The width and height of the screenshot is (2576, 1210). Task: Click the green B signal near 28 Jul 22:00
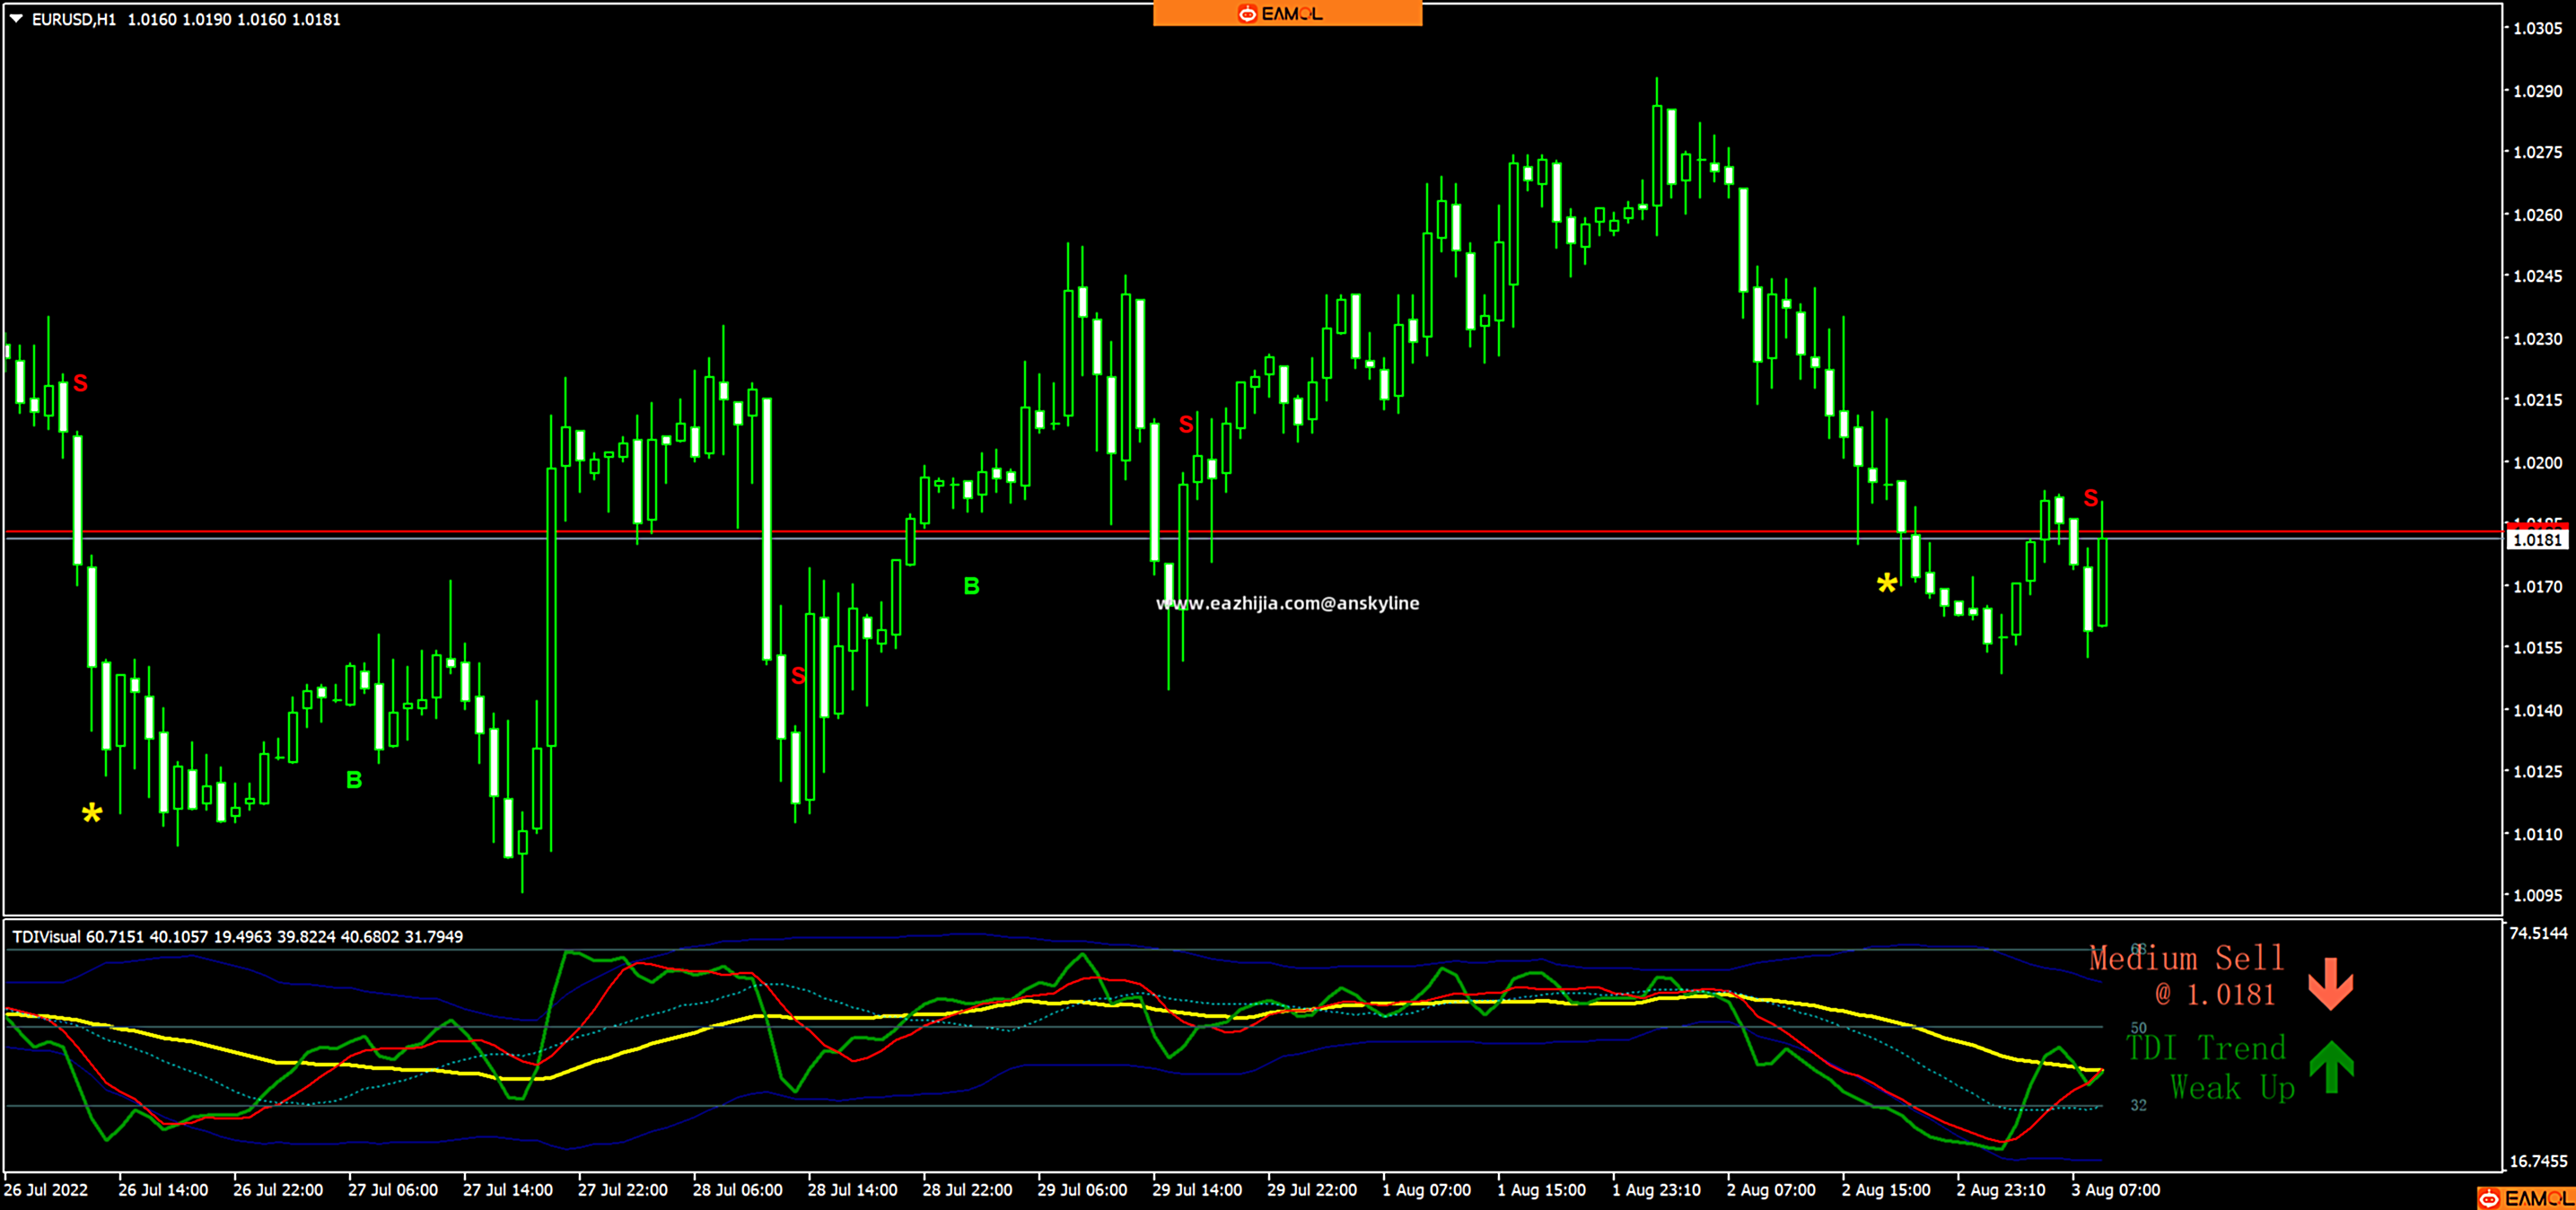pyautogui.click(x=971, y=586)
